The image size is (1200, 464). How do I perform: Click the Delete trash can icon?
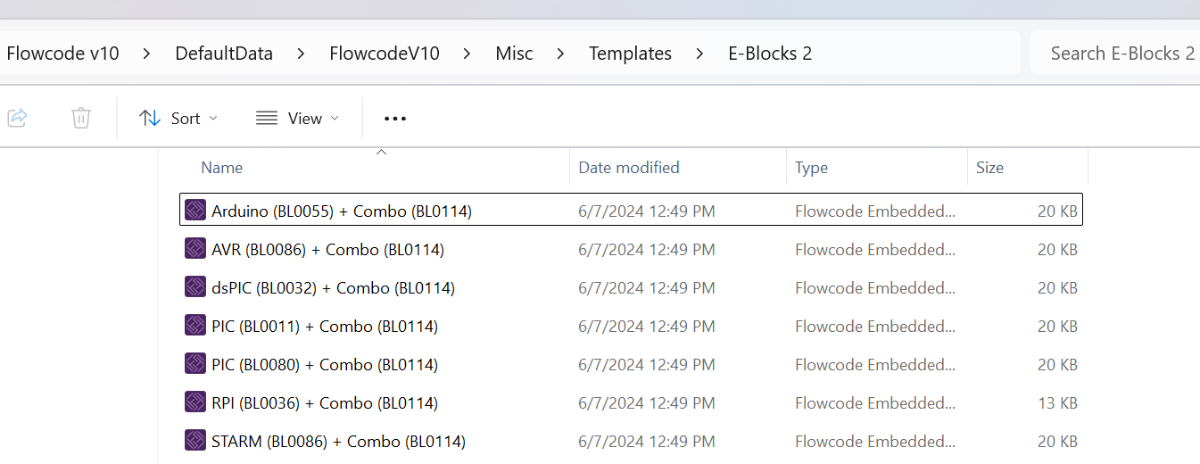pos(81,118)
